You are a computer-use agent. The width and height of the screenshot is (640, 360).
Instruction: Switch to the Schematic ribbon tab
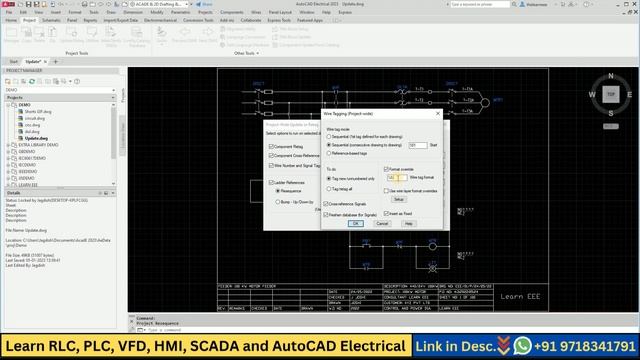51,20
